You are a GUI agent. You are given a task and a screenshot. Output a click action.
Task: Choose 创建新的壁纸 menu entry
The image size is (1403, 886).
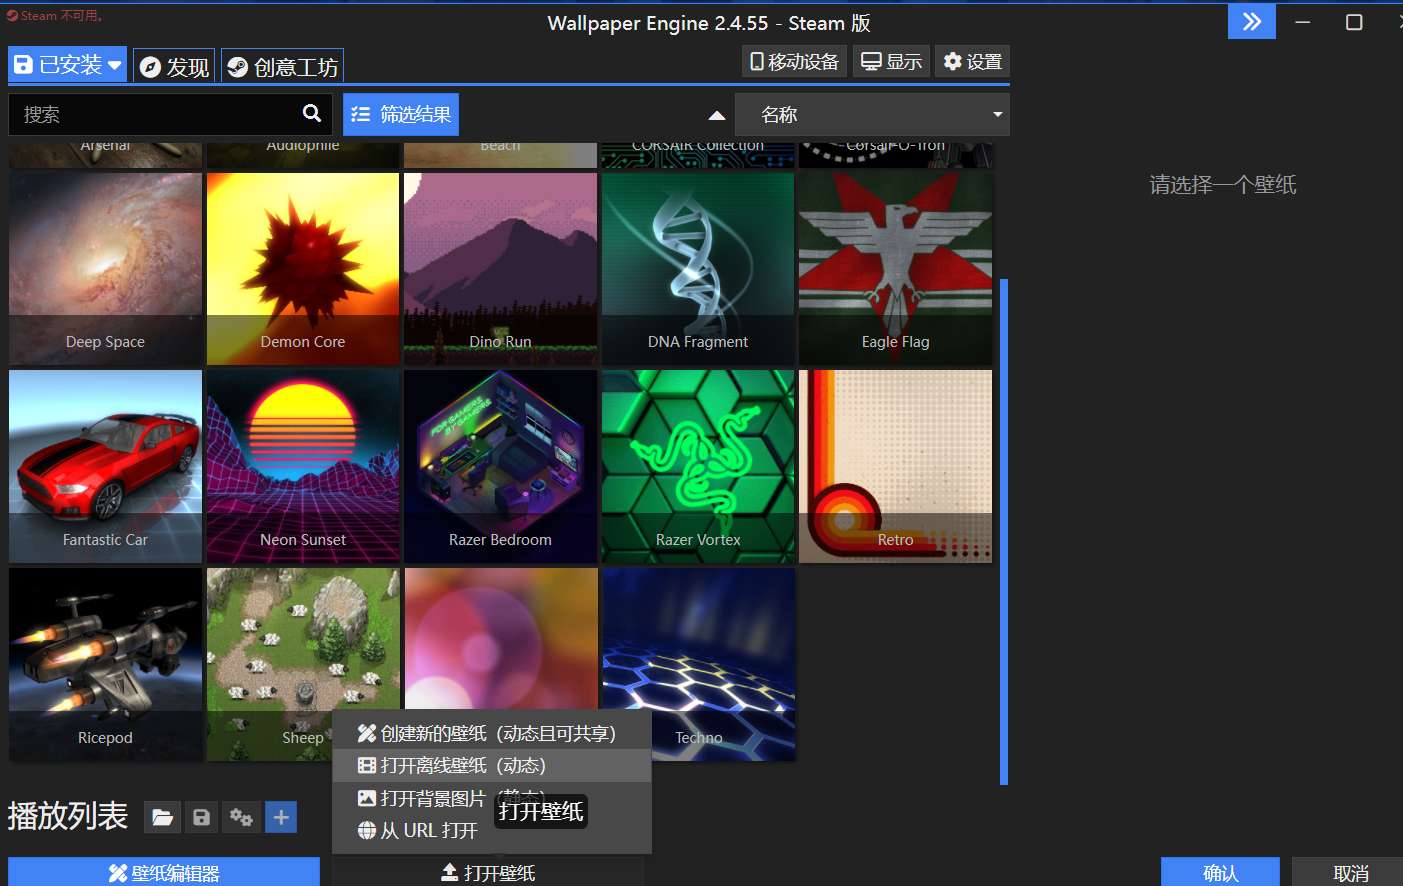[x=491, y=734]
